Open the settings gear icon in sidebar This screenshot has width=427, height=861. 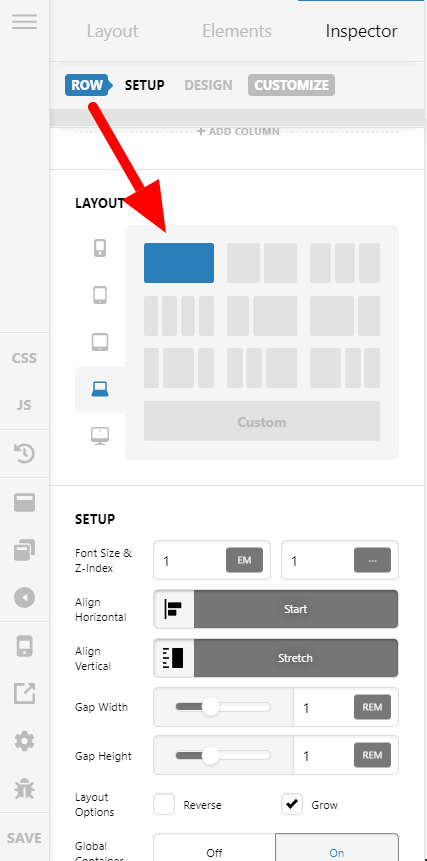25,742
